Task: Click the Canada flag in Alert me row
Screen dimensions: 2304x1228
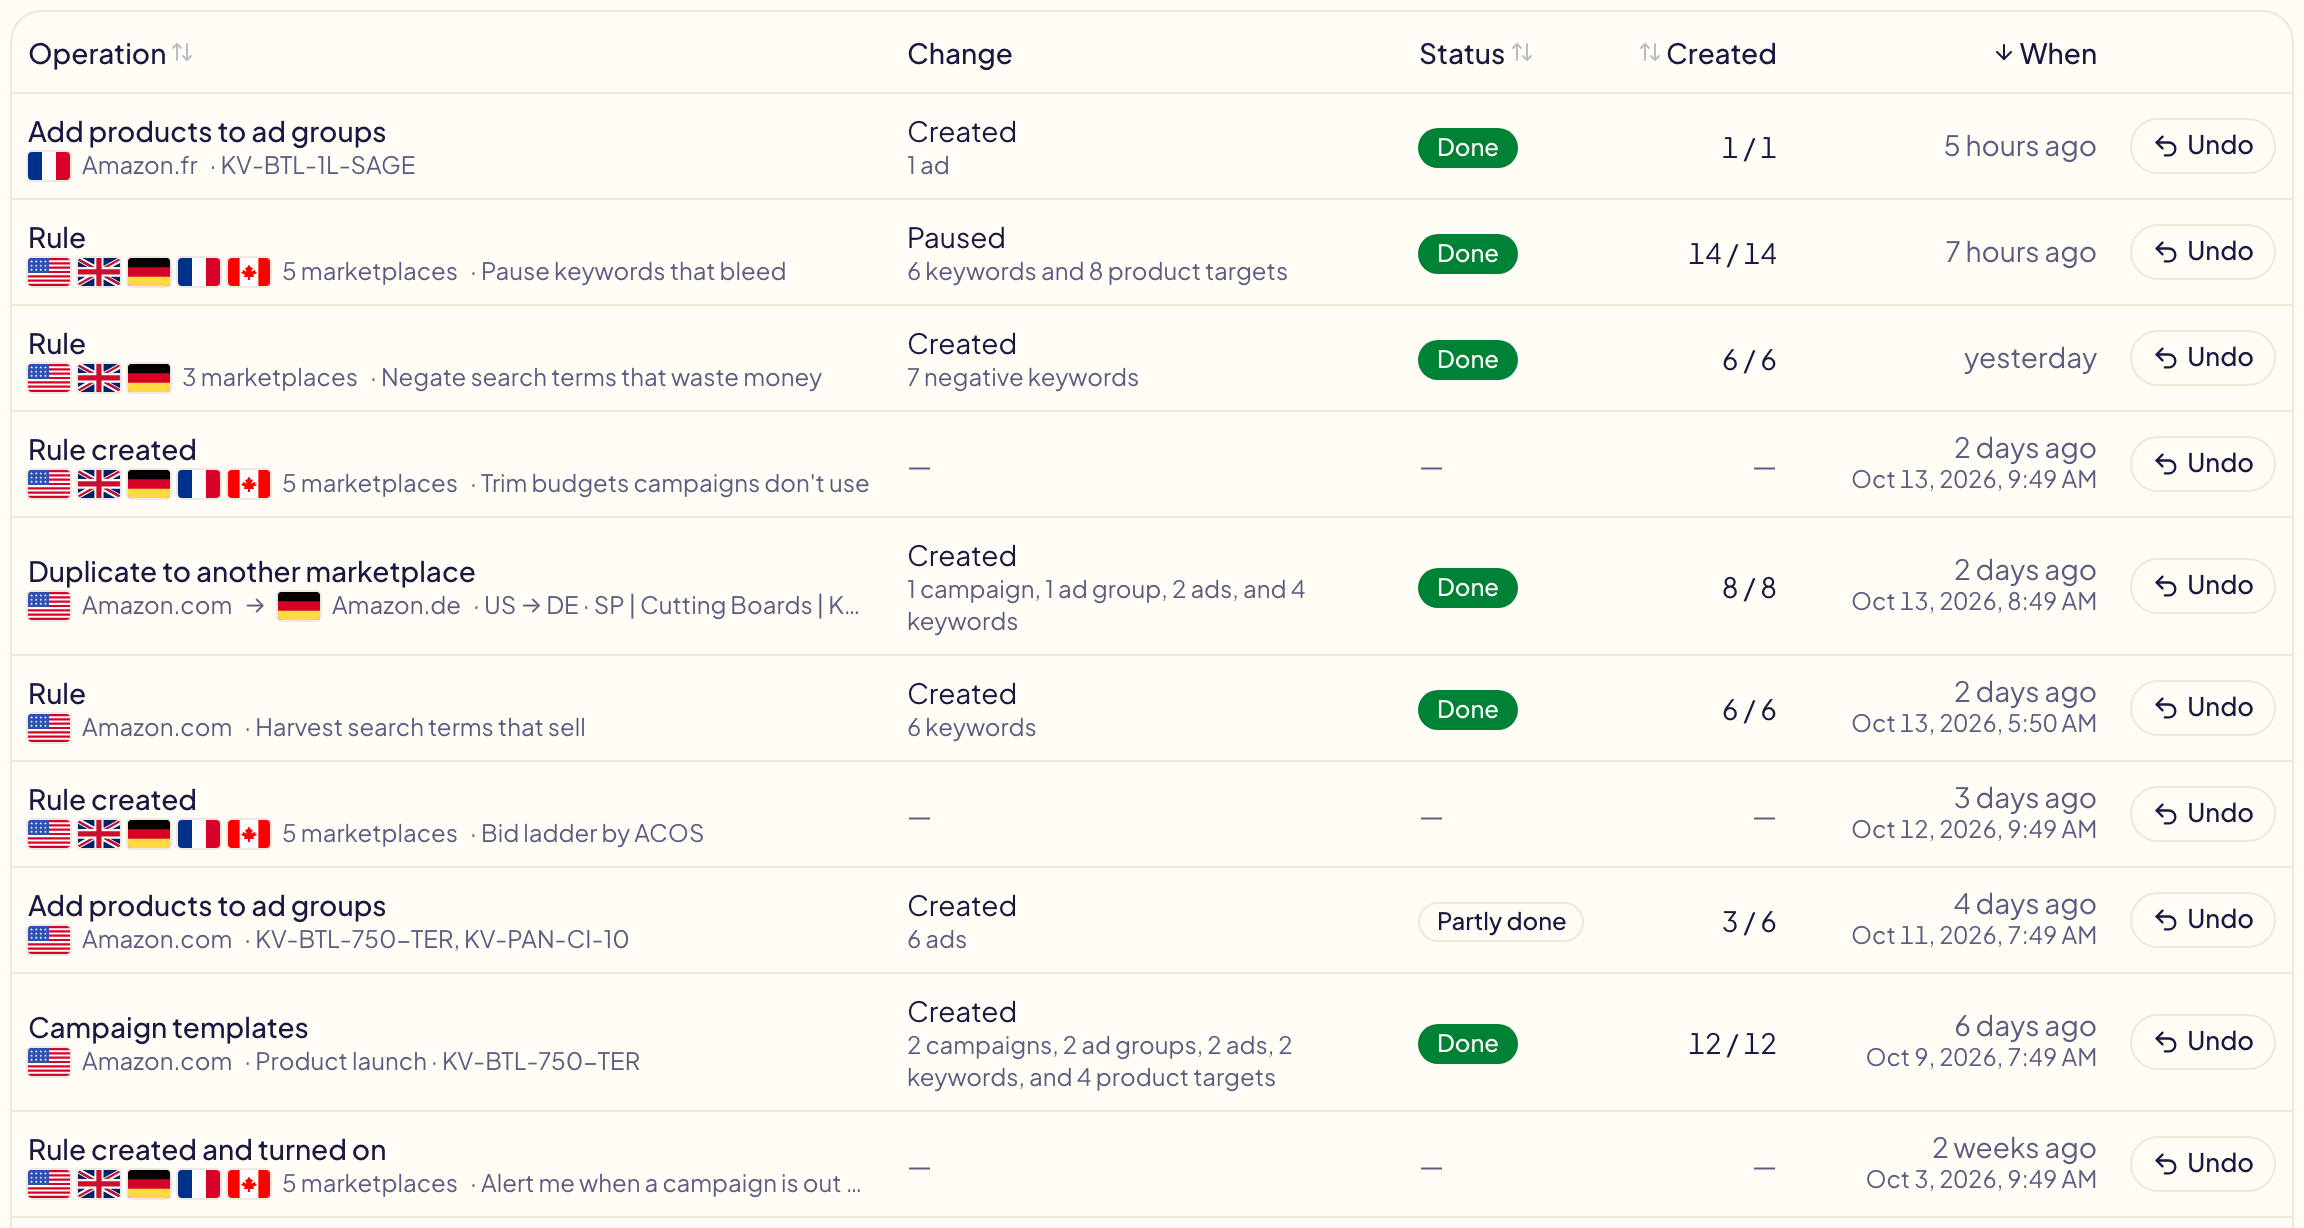Action: pos(249,1184)
